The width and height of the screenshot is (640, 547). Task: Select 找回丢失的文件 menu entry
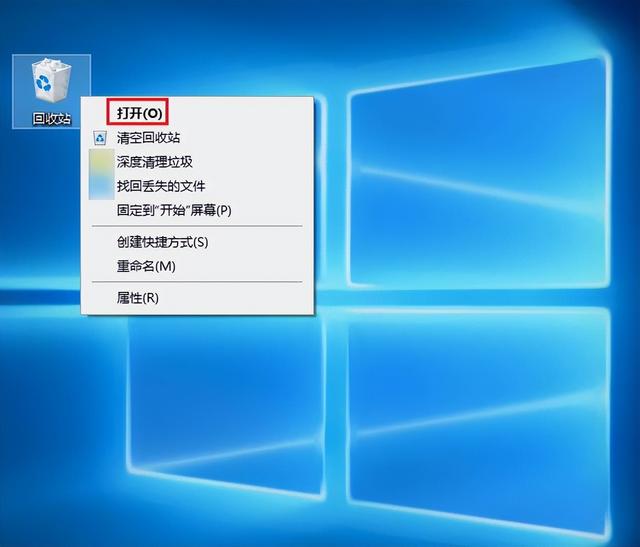[198, 186]
